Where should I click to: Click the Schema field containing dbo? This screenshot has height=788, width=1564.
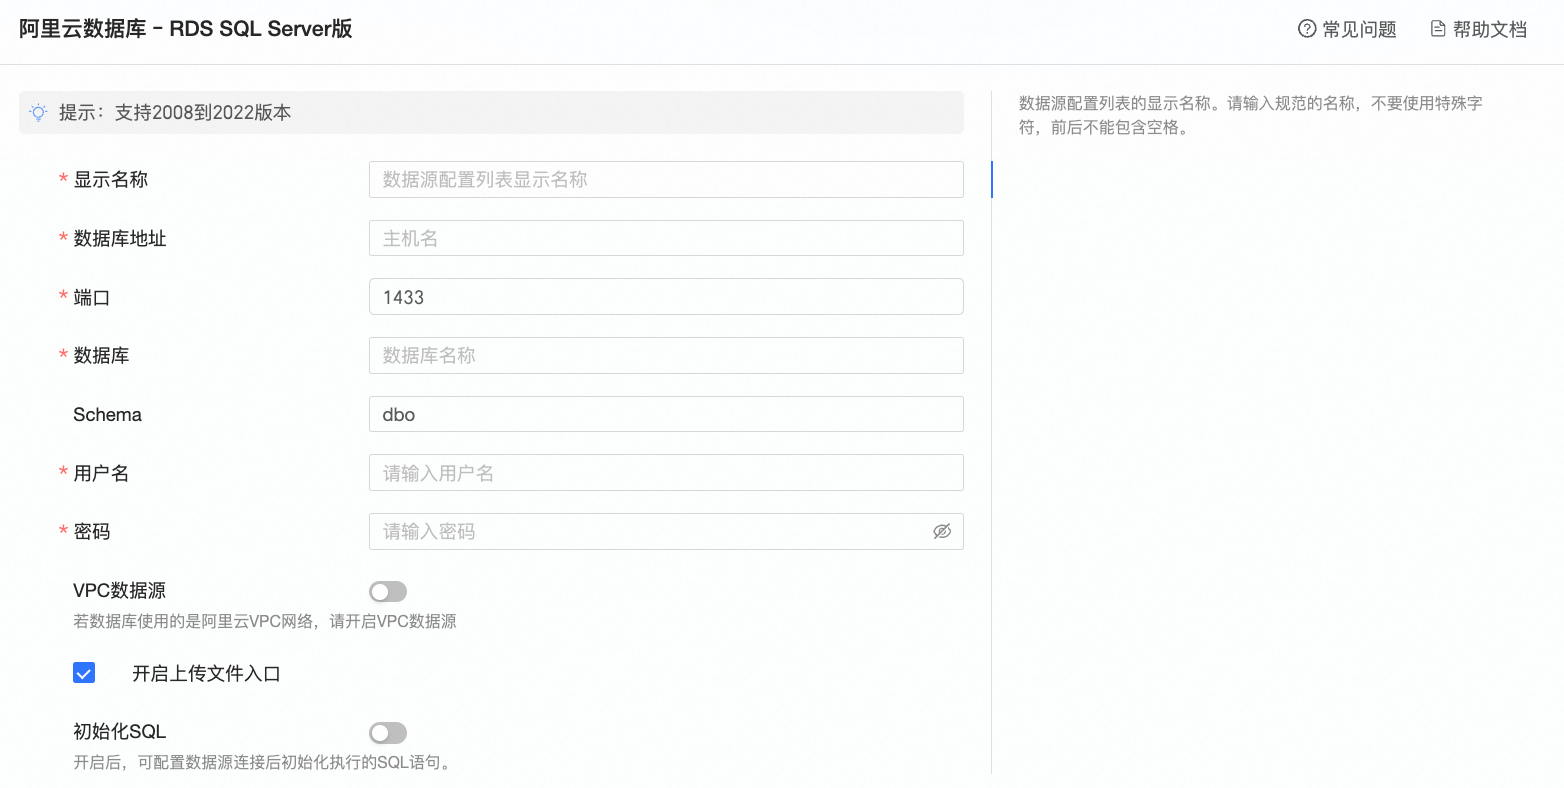[x=666, y=414]
